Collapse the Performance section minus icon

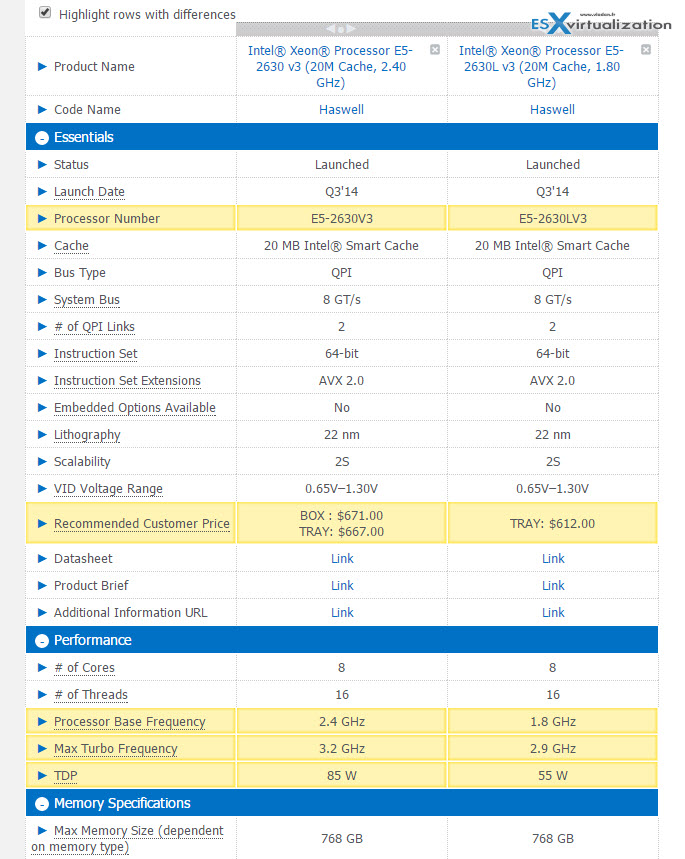tap(42, 640)
